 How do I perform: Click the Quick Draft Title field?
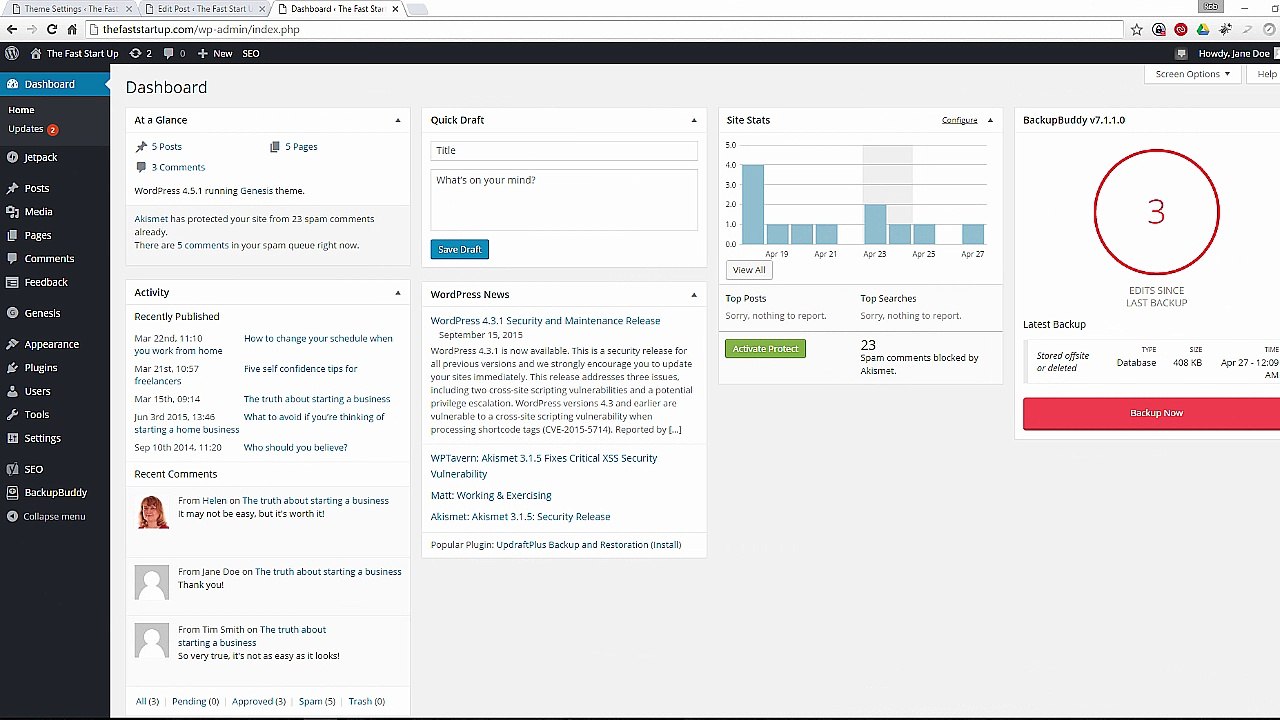point(564,150)
